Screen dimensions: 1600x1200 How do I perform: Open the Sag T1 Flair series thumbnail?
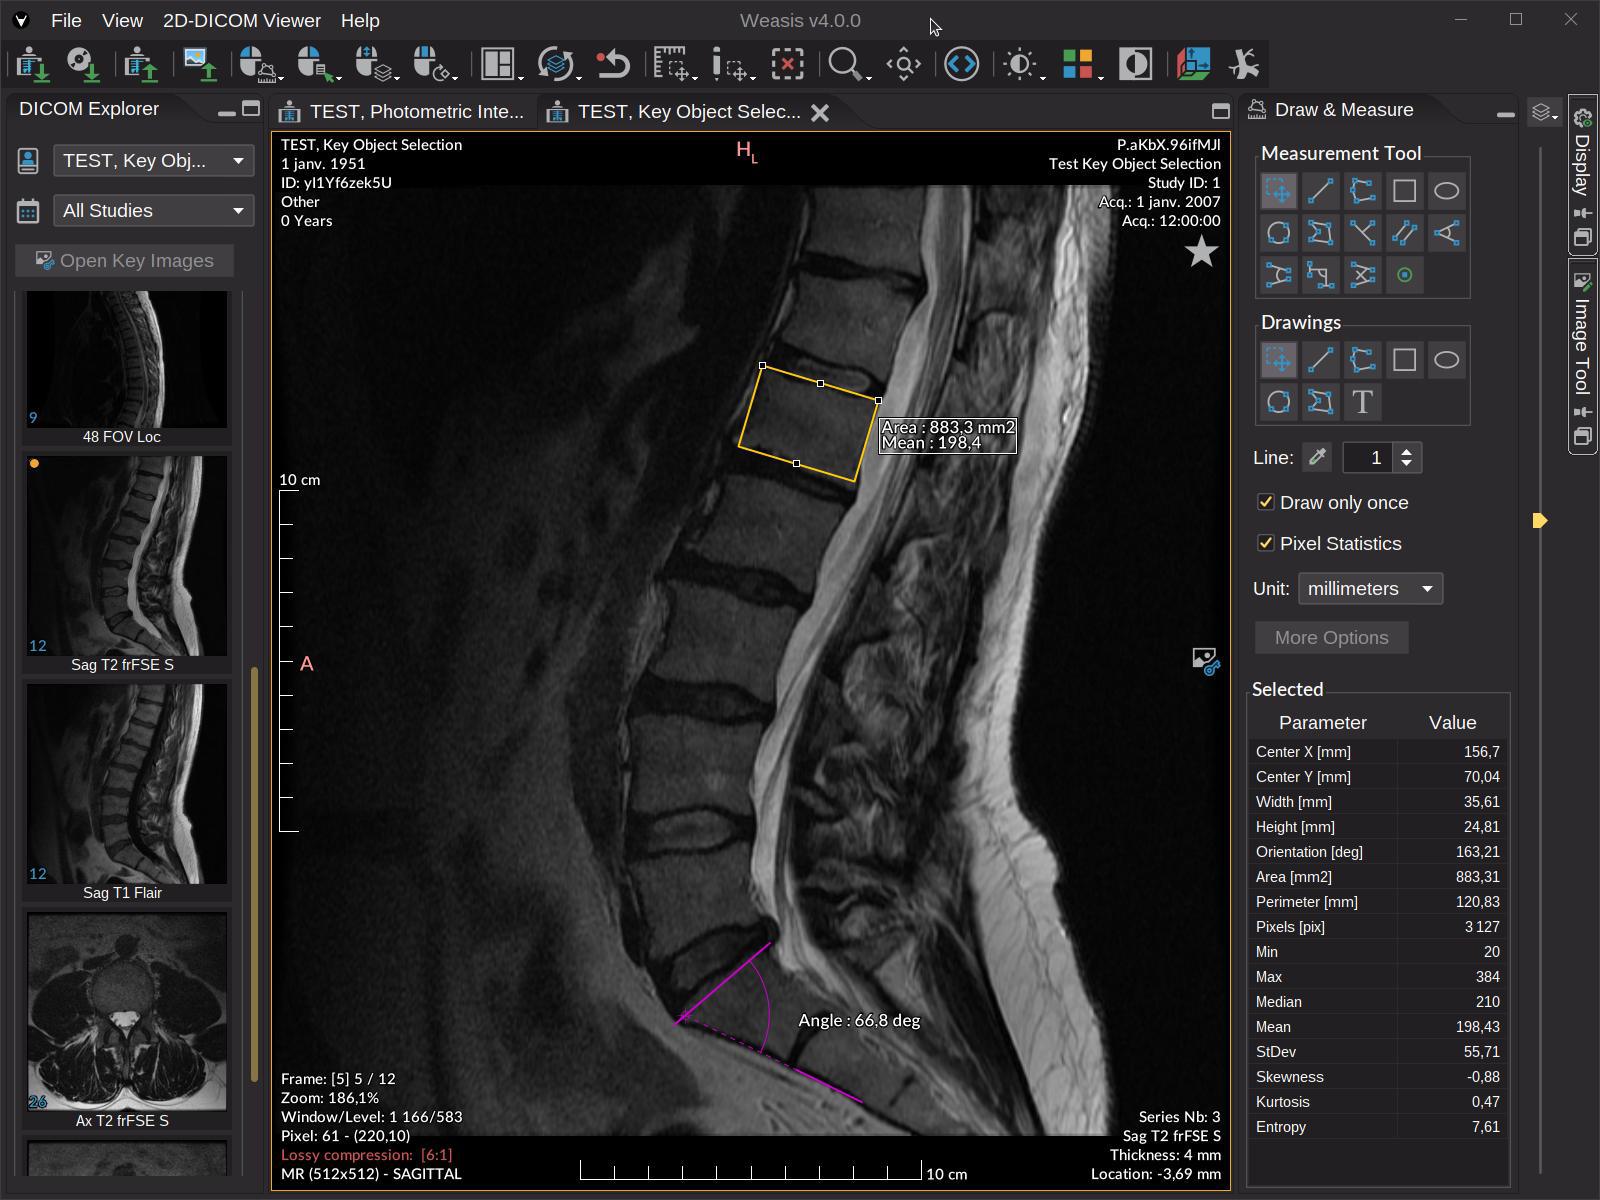pyautogui.click(x=126, y=785)
